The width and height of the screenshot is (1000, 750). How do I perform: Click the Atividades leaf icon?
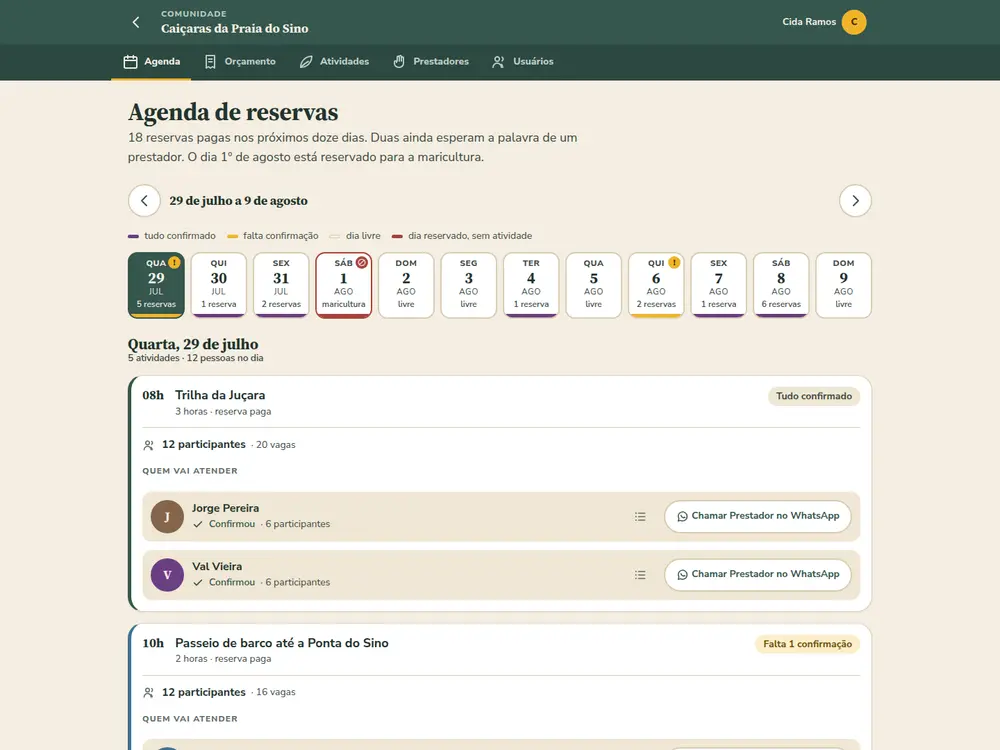[306, 62]
